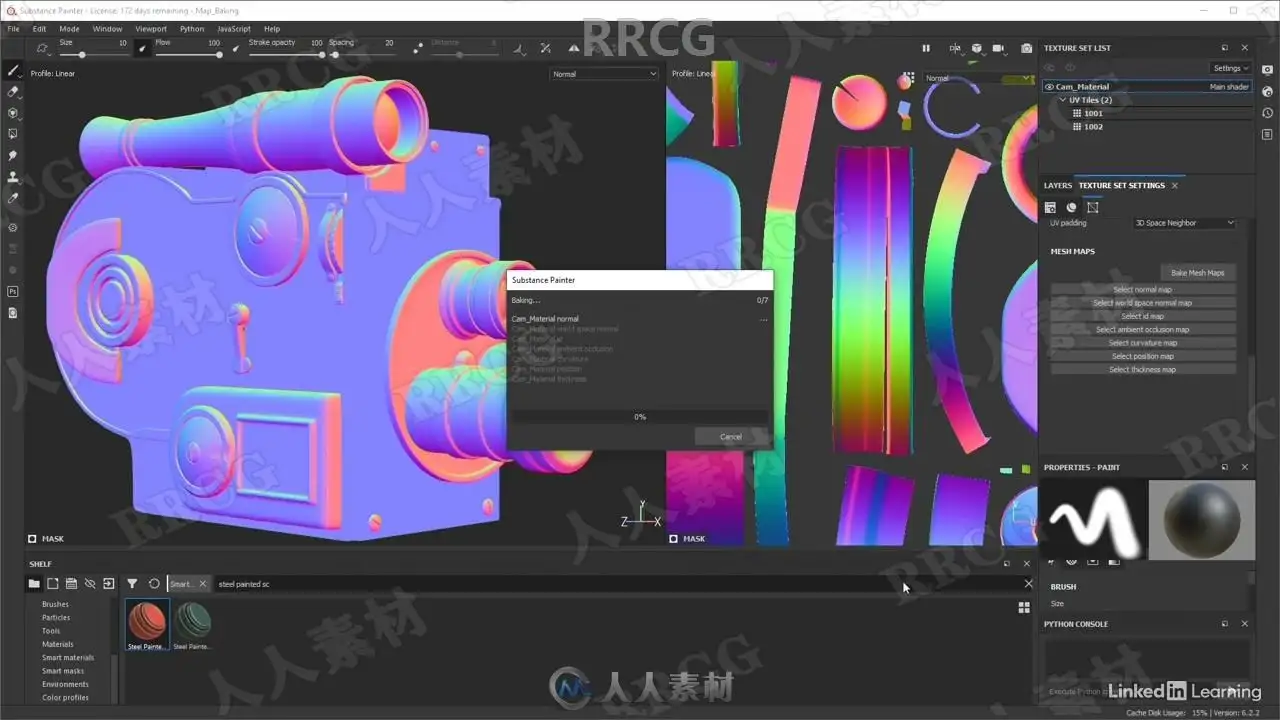Toggle the MASK checkbox in 2D viewport

point(674,538)
